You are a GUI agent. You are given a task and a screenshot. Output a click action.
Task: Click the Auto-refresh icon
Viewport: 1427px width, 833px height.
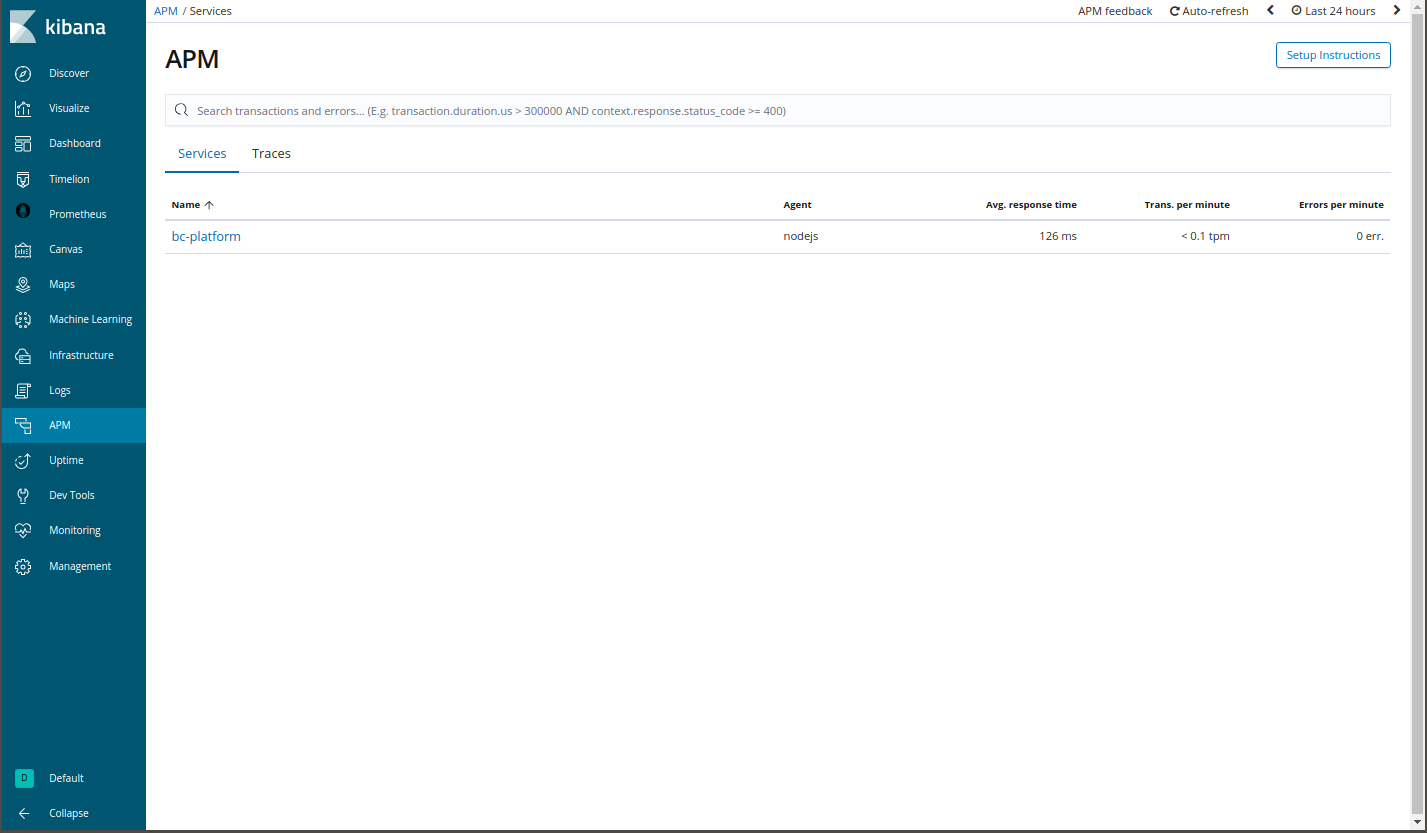(x=1175, y=11)
